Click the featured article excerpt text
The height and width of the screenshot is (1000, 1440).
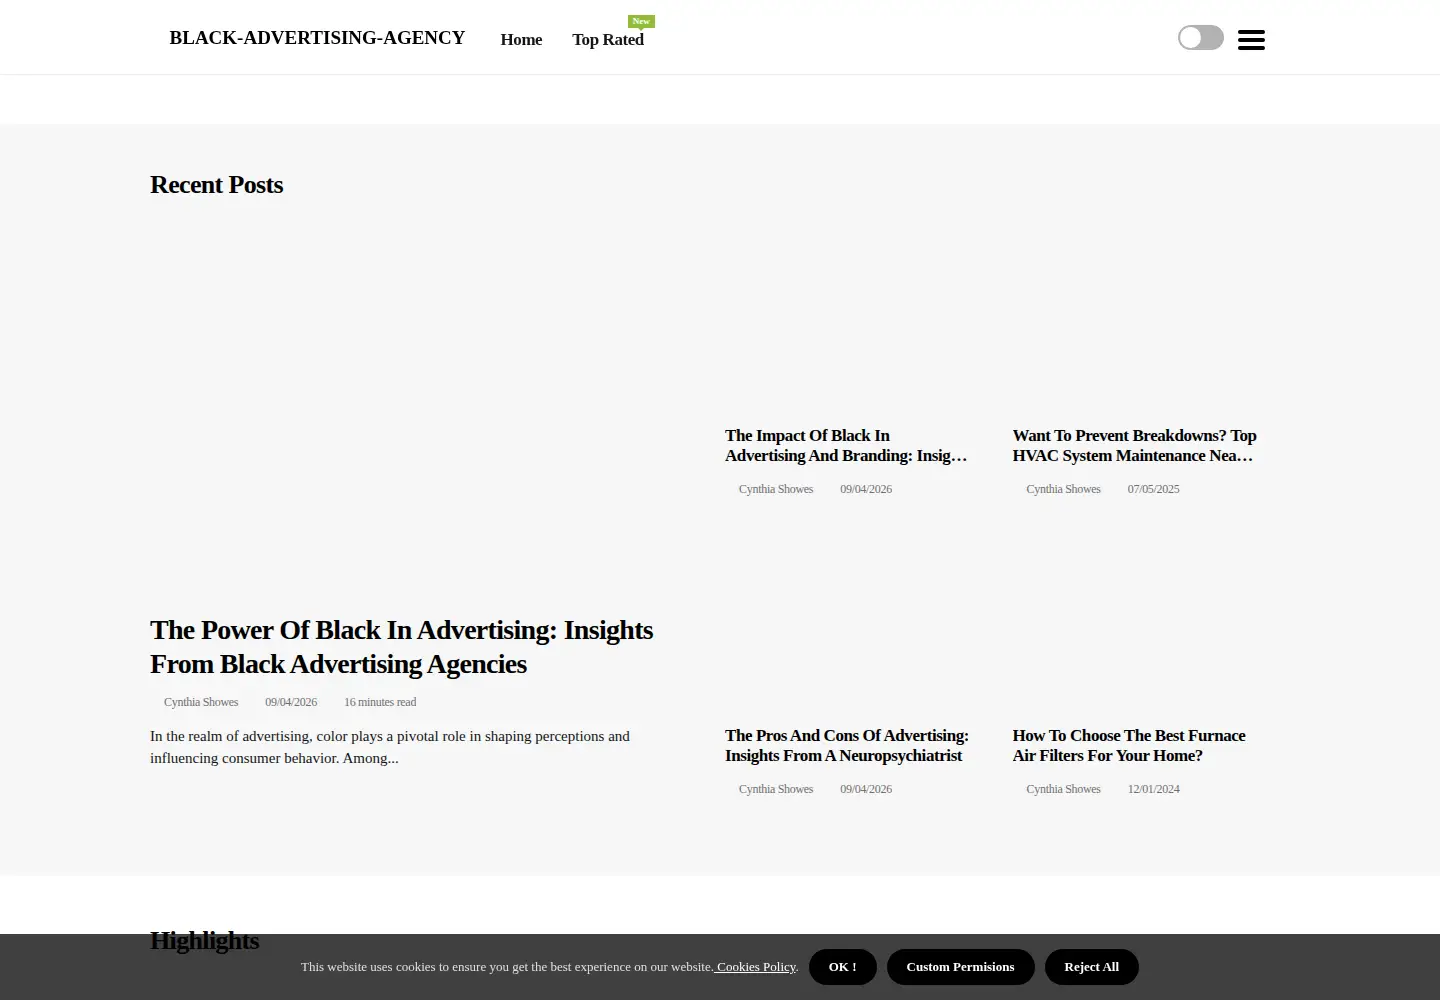[x=390, y=747]
